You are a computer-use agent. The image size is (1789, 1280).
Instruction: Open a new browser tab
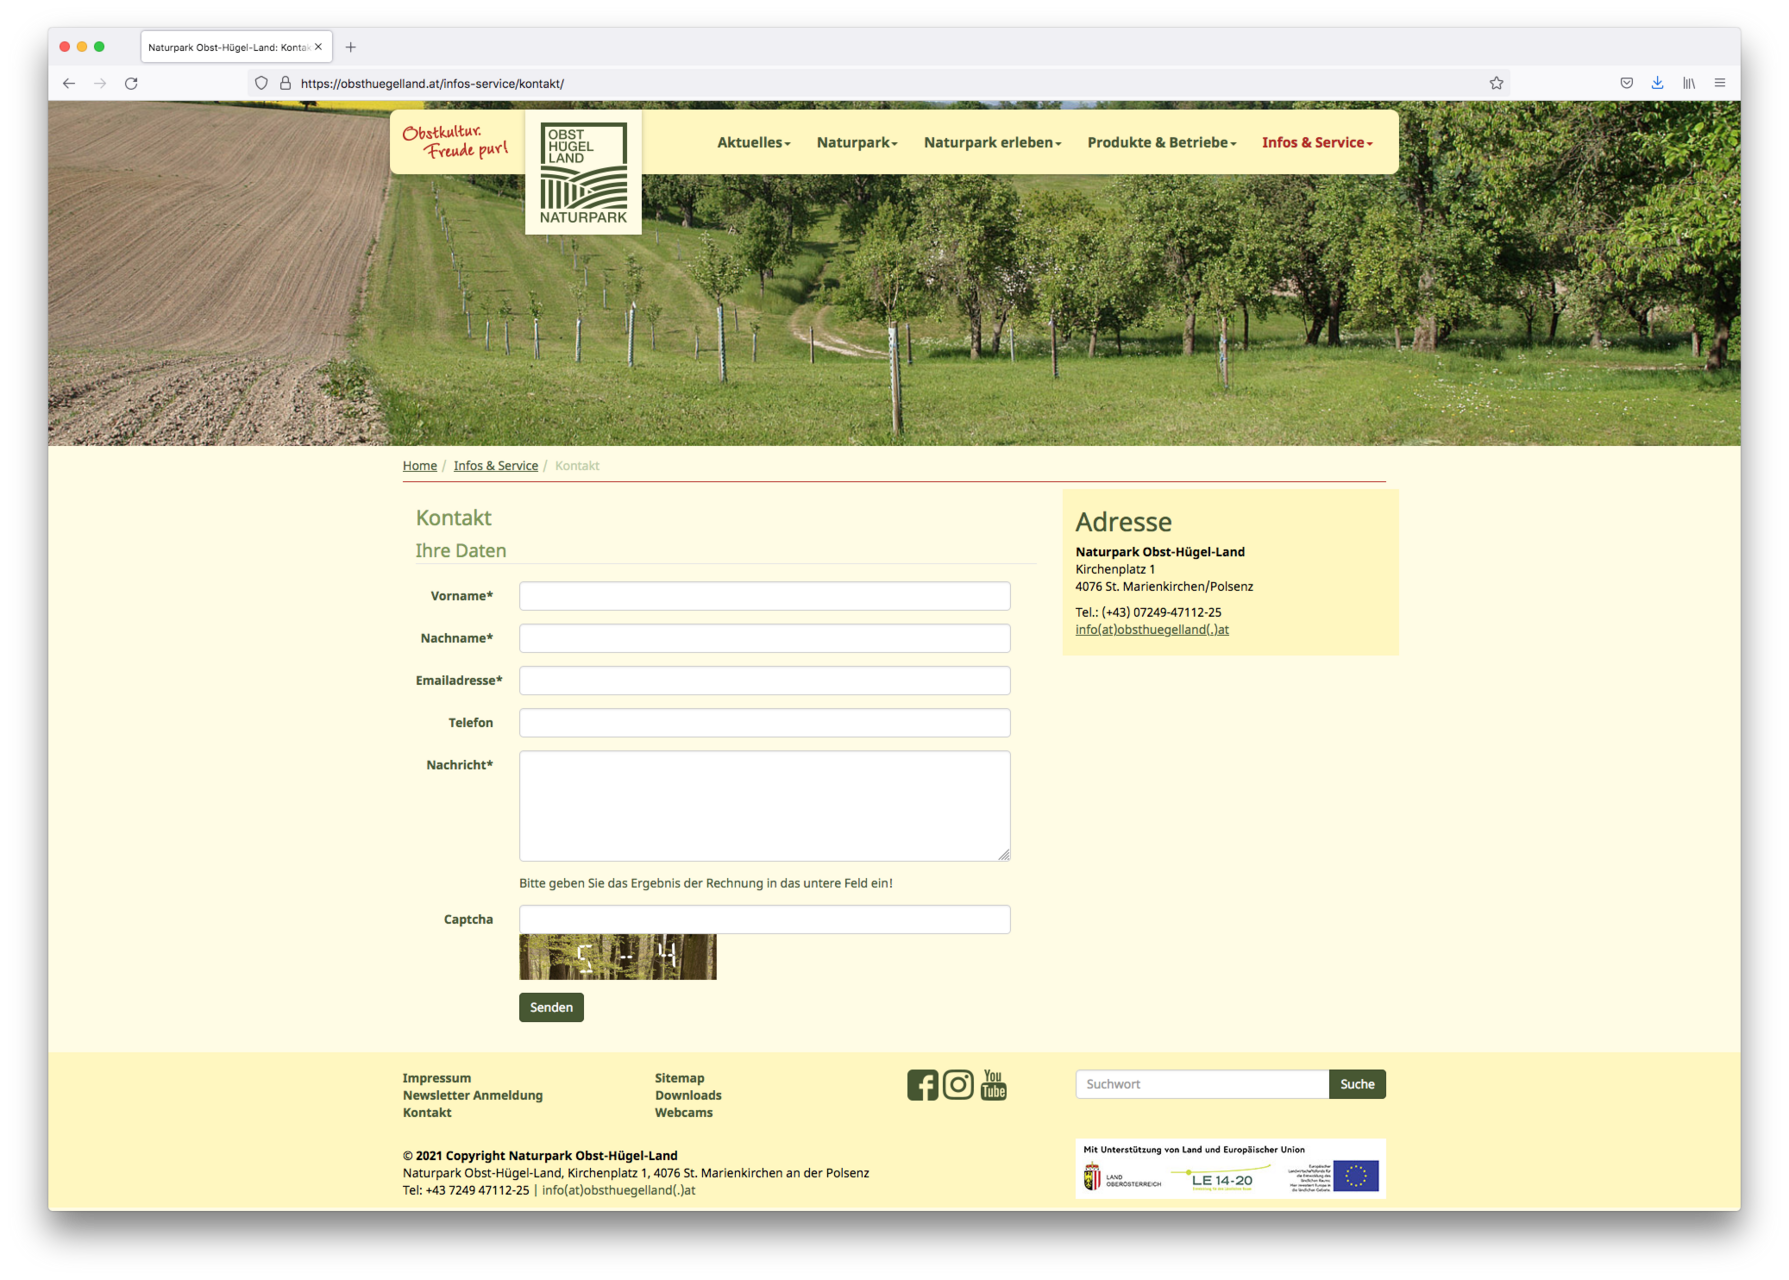(351, 47)
